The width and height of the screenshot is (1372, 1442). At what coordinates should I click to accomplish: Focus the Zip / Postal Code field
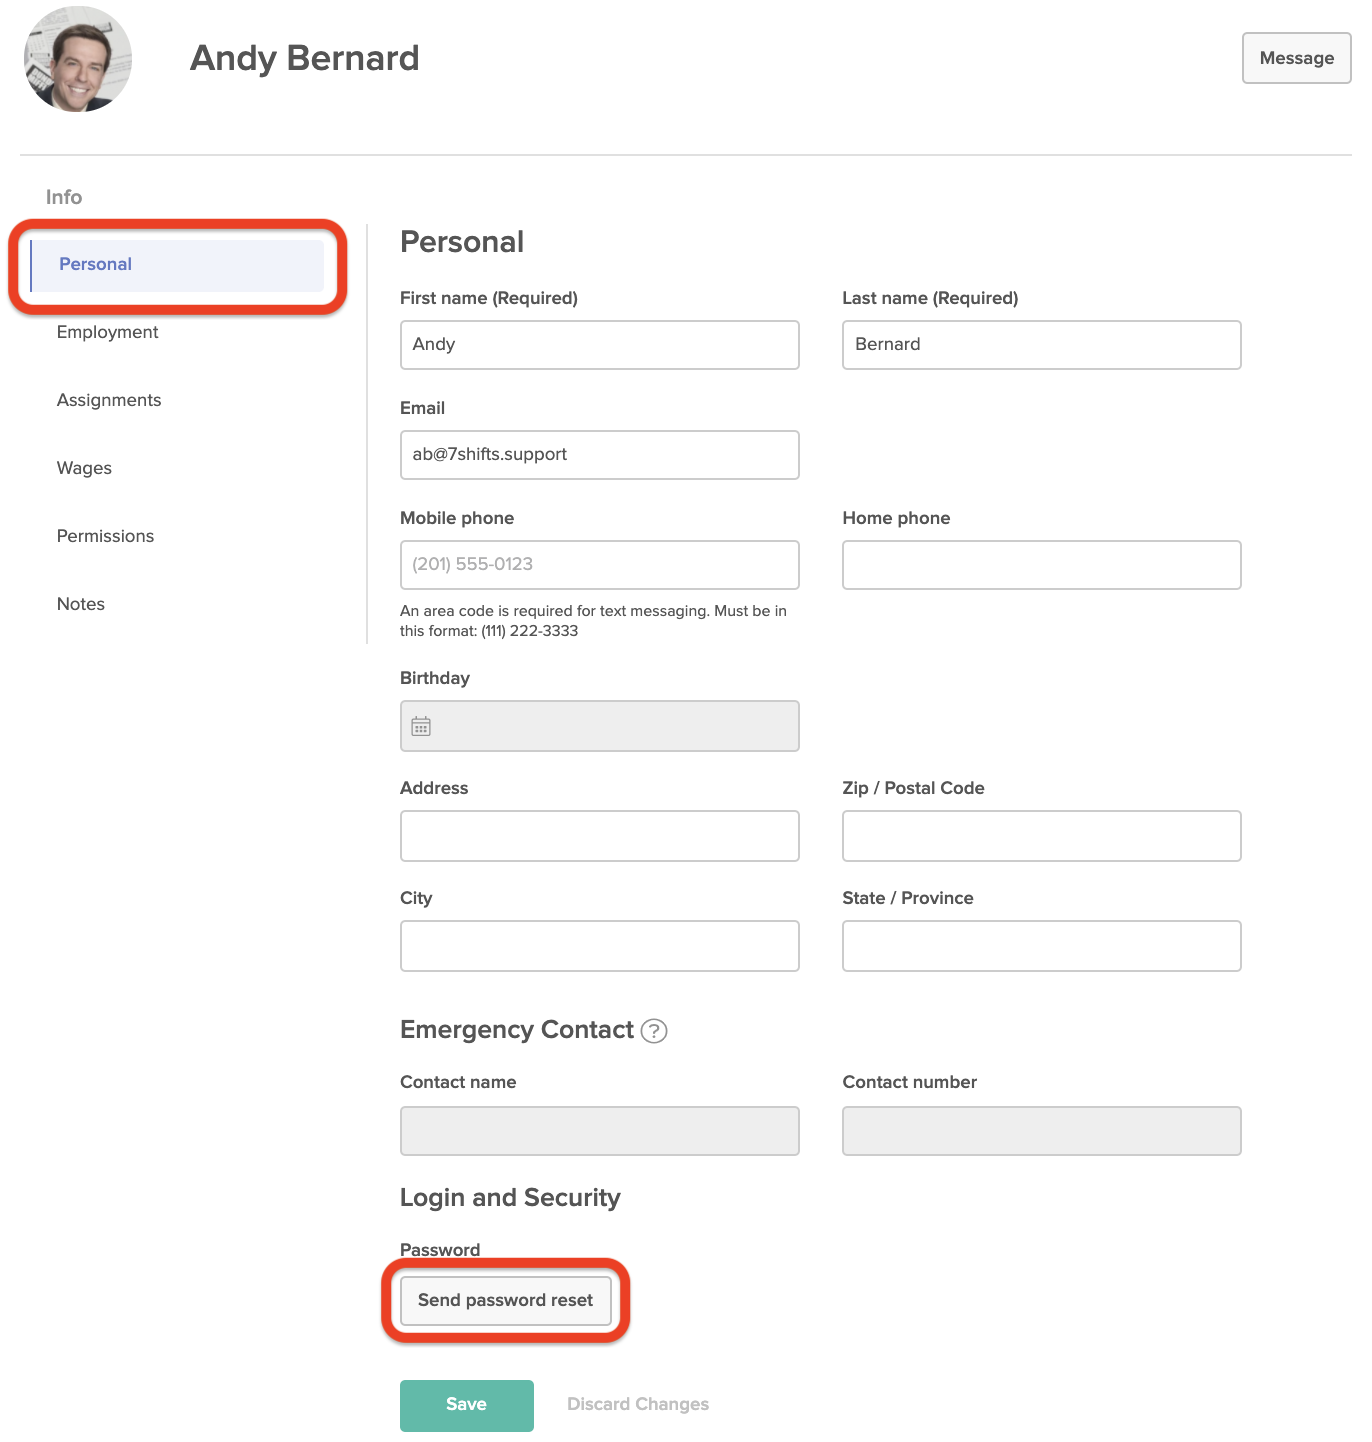[1041, 836]
